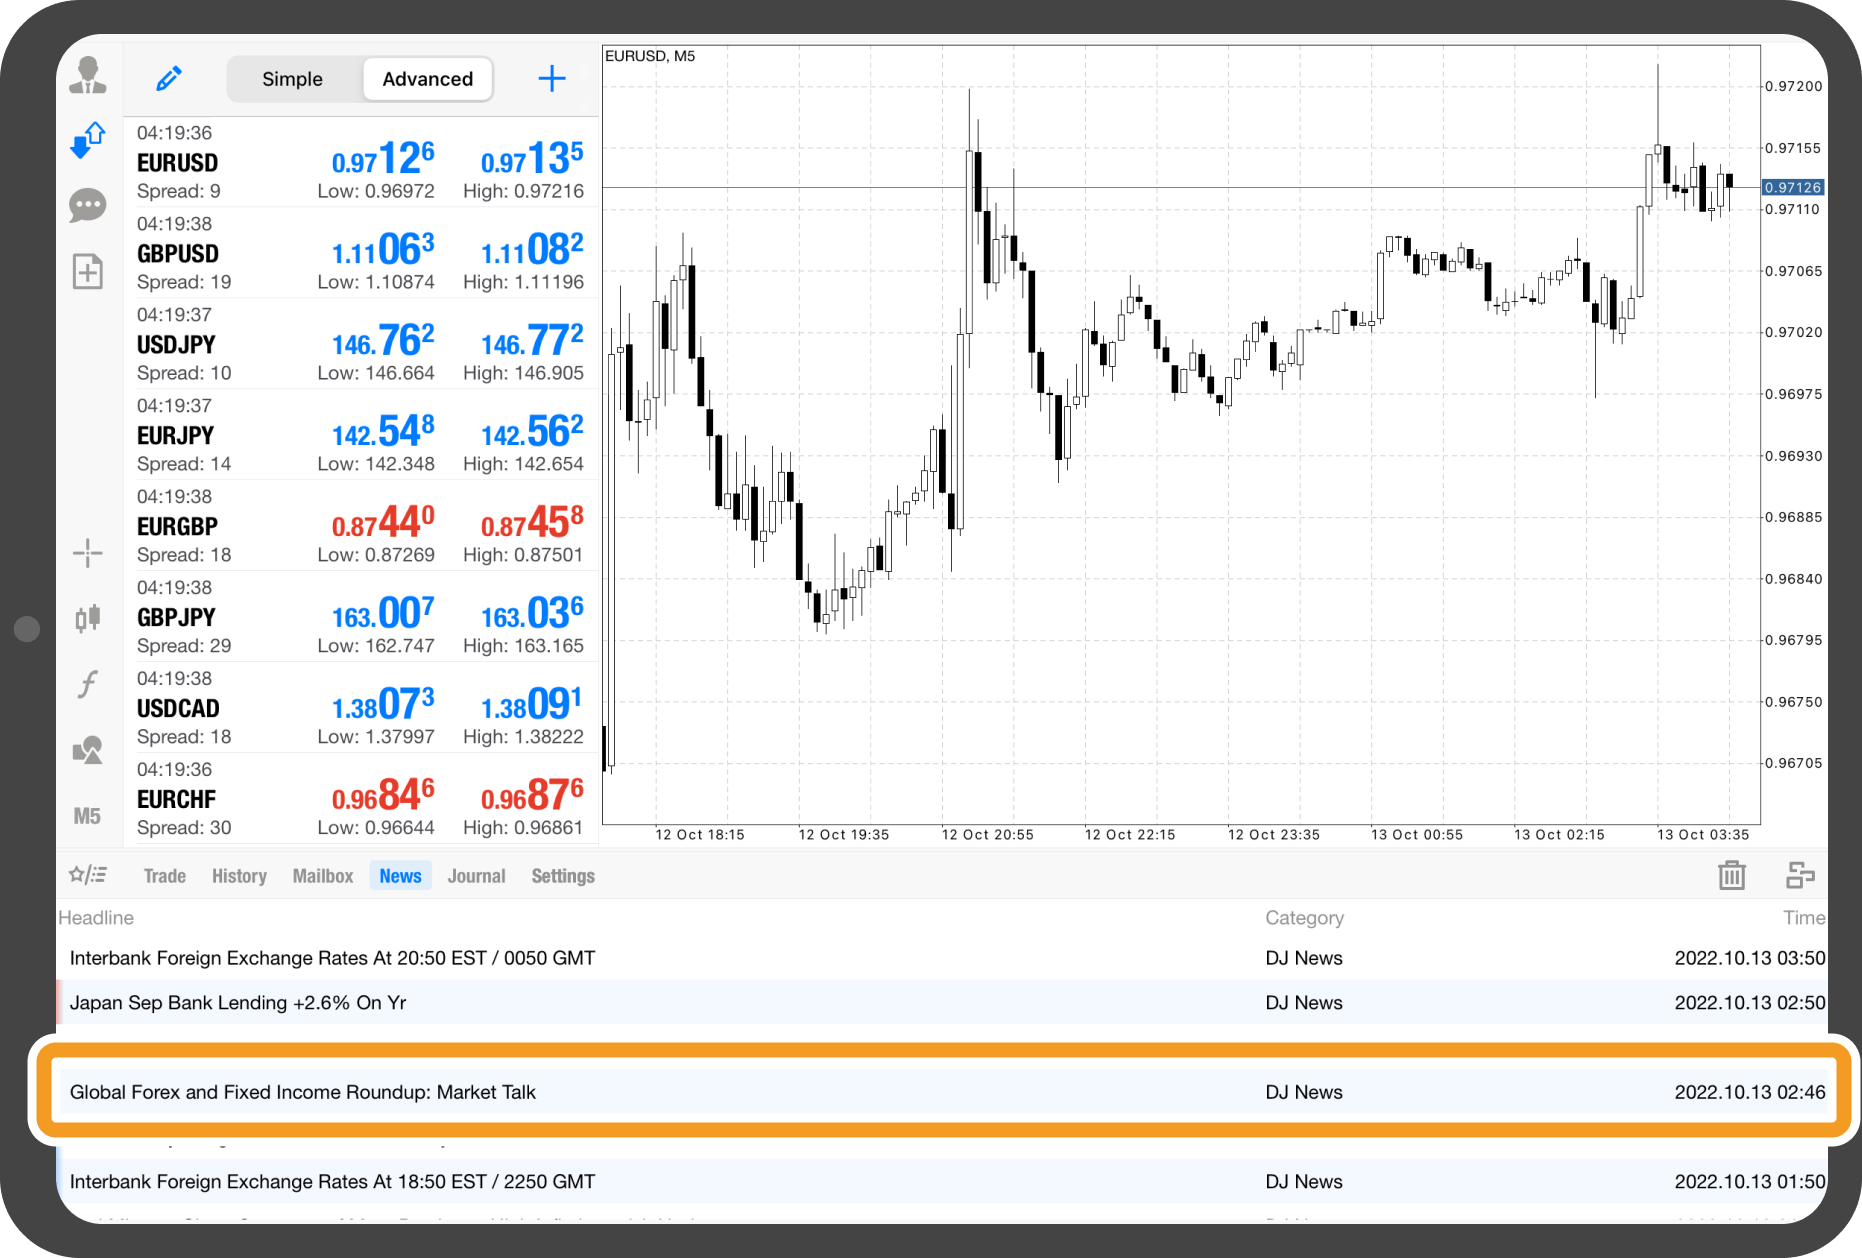Open the Journal tab
1862x1258 pixels.
(x=476, y=876)
